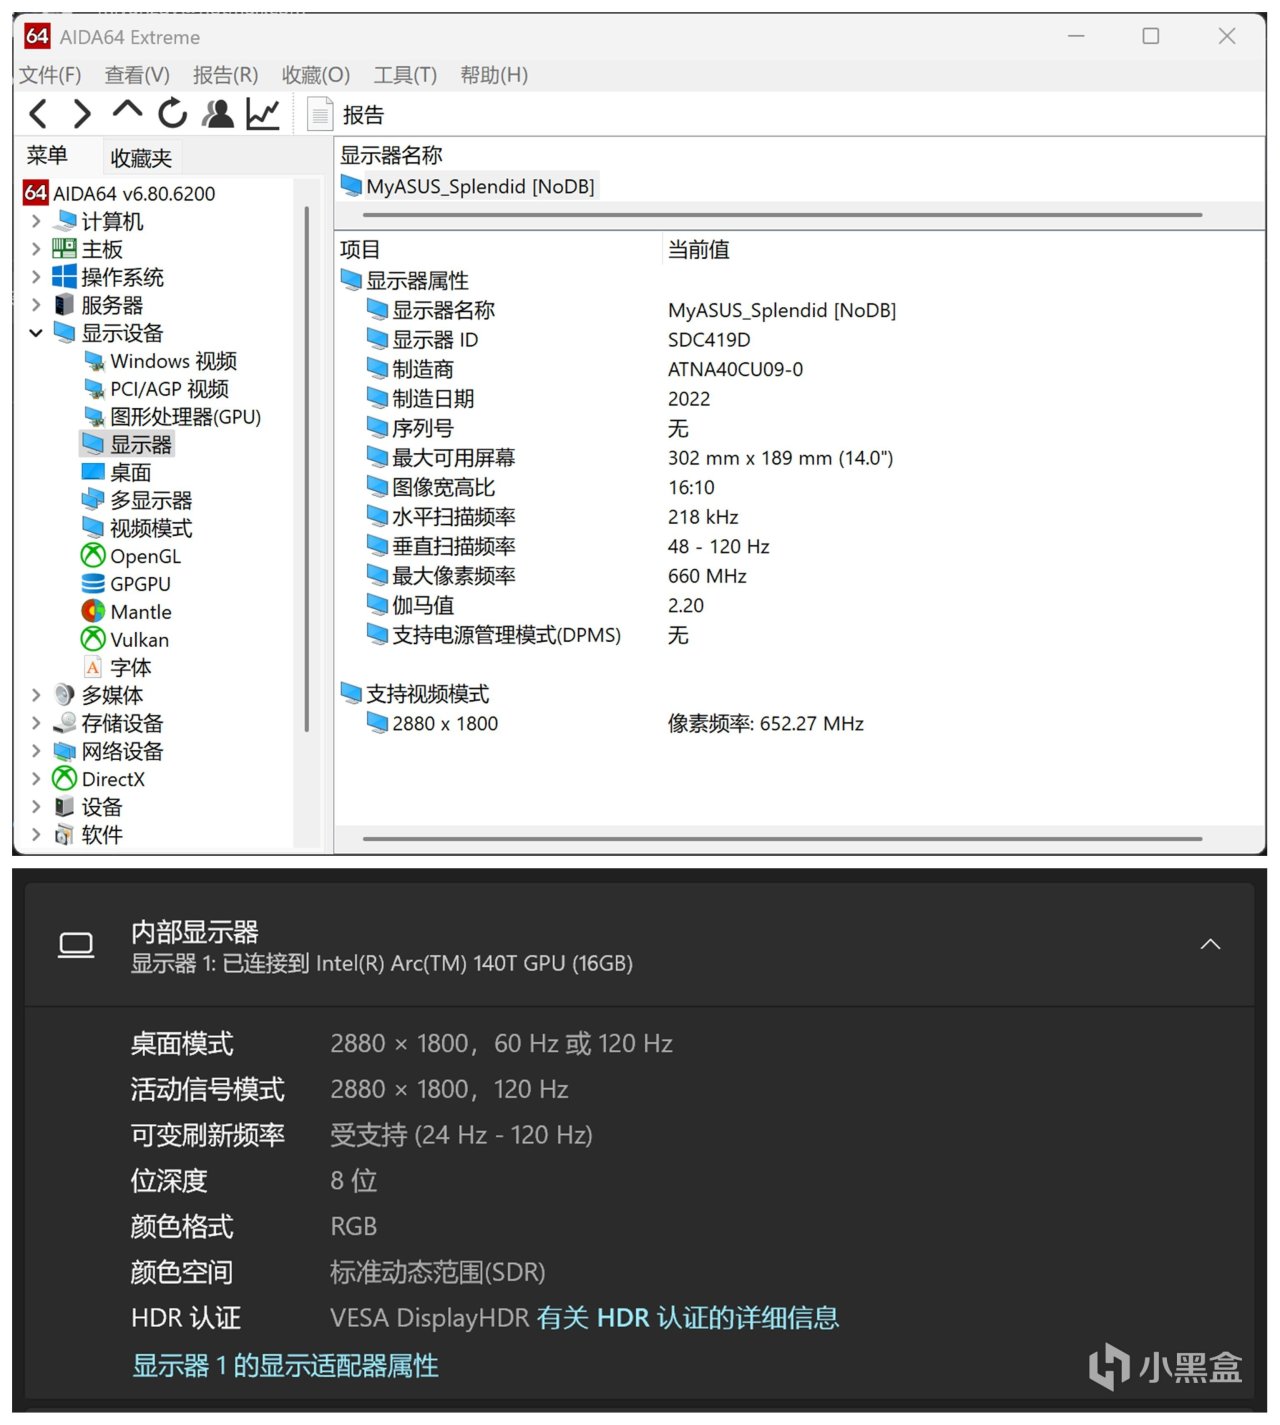Screen dimensions: 1280x1425
Task: Click the laptop display icon in settings
Action: pyautogui.click(x=76, y=945)
